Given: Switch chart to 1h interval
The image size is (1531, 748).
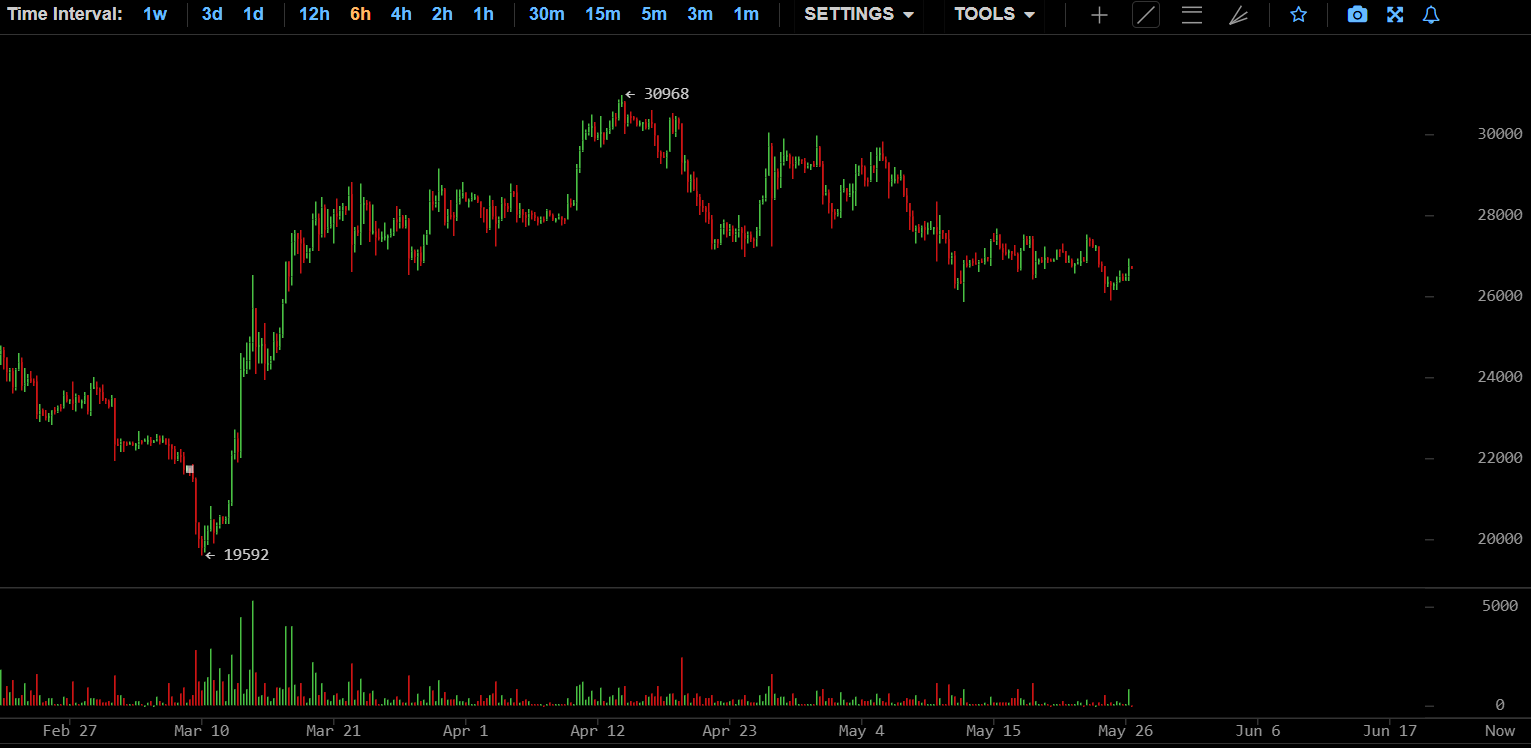Looking at the screenshot, I should [x=483, y=14].
